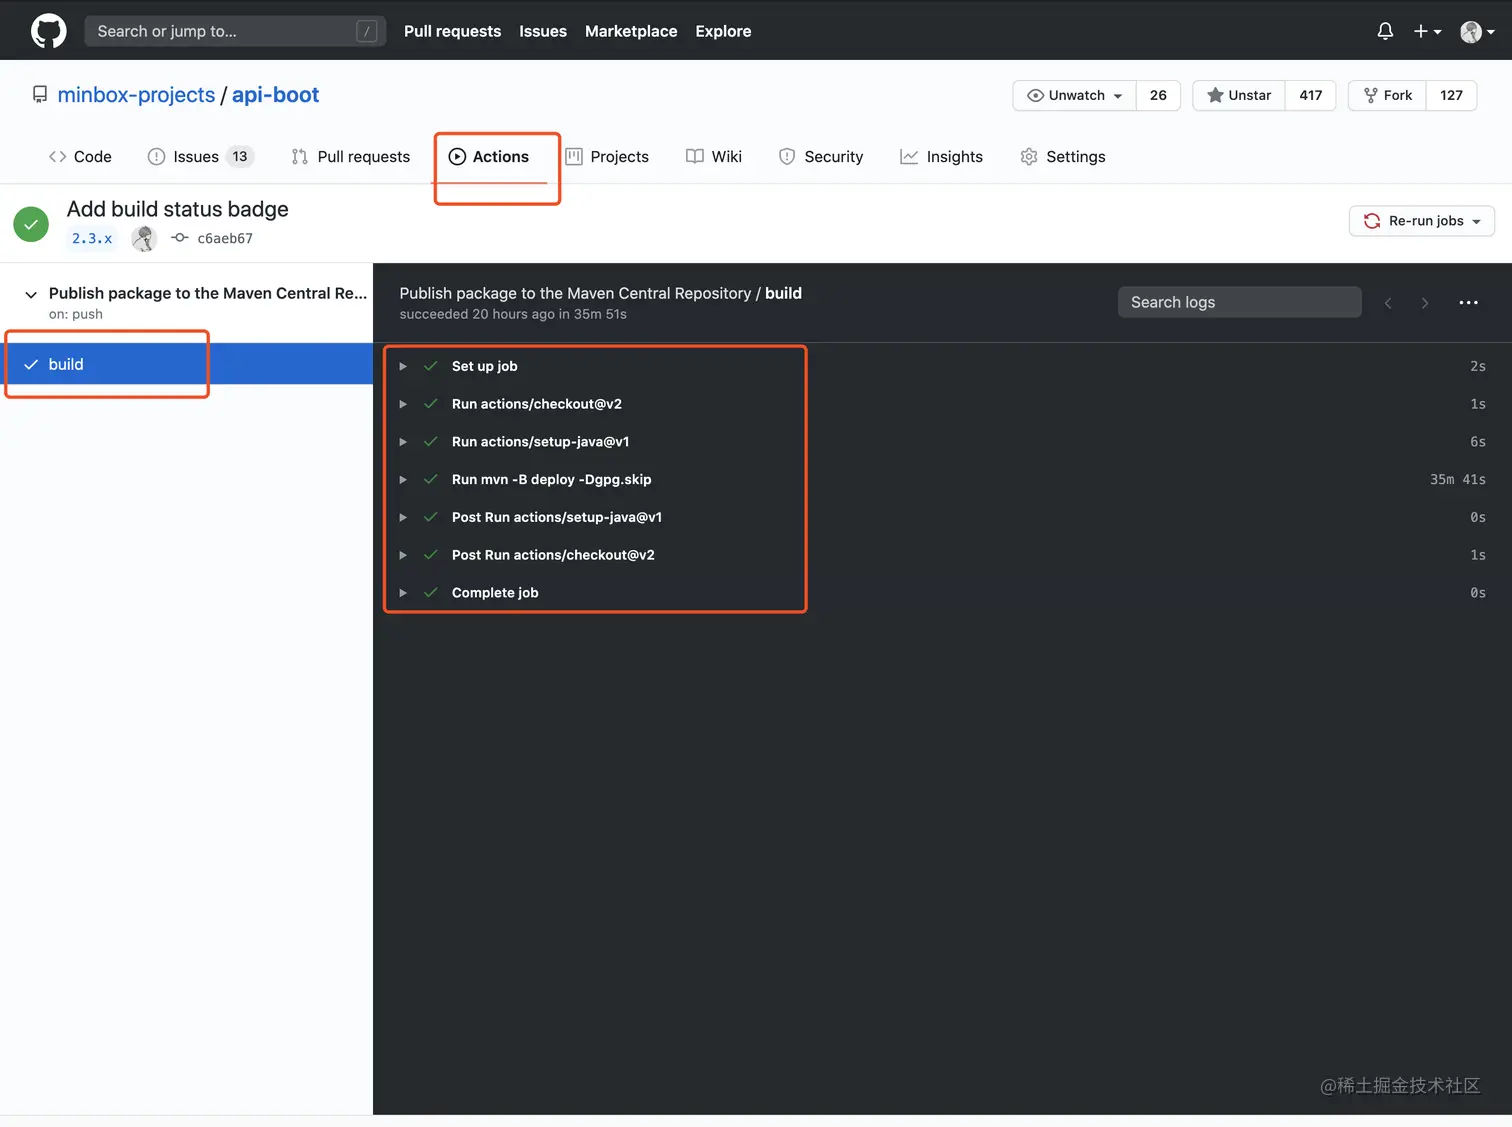Open the GitHub home logo
The height and width of the screenshot is (1127, 1512).
point(48,31)
